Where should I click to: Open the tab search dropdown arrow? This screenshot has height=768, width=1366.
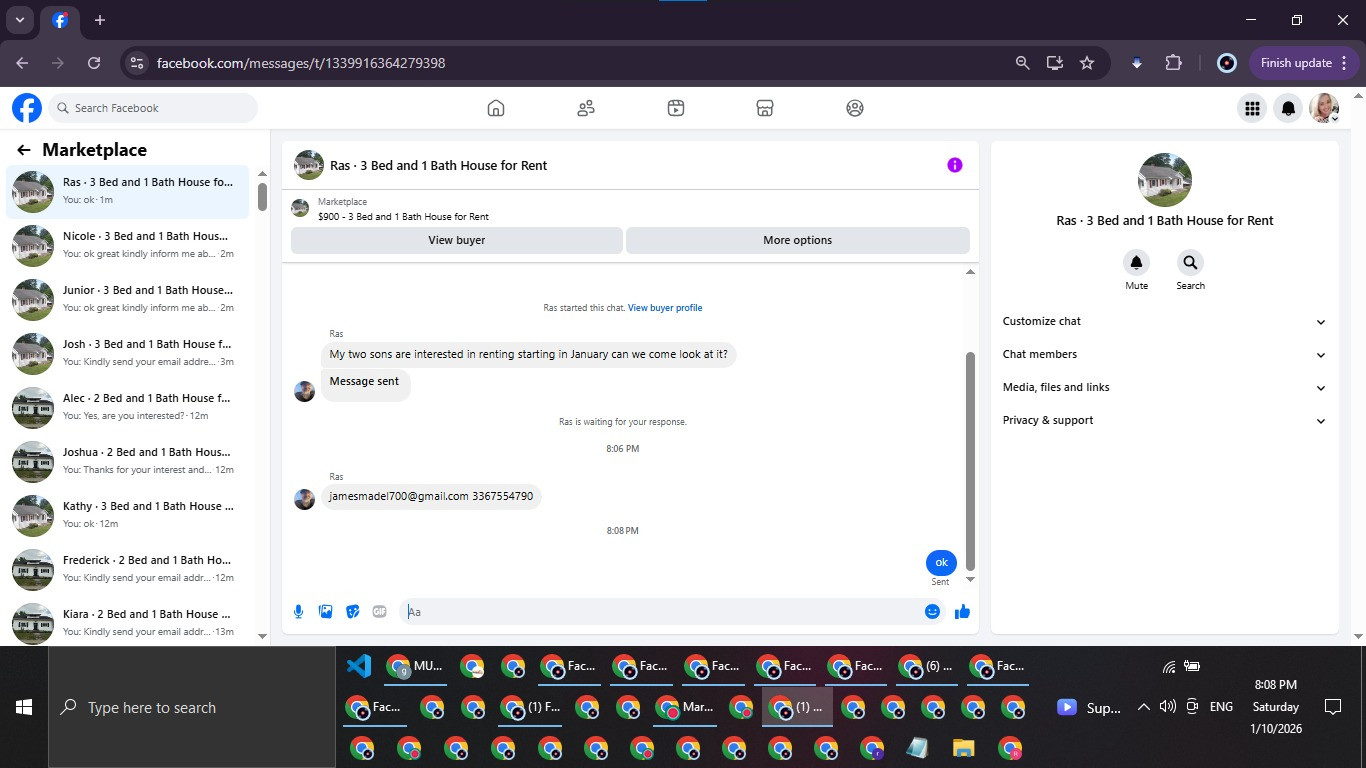(x=19, y=20)
